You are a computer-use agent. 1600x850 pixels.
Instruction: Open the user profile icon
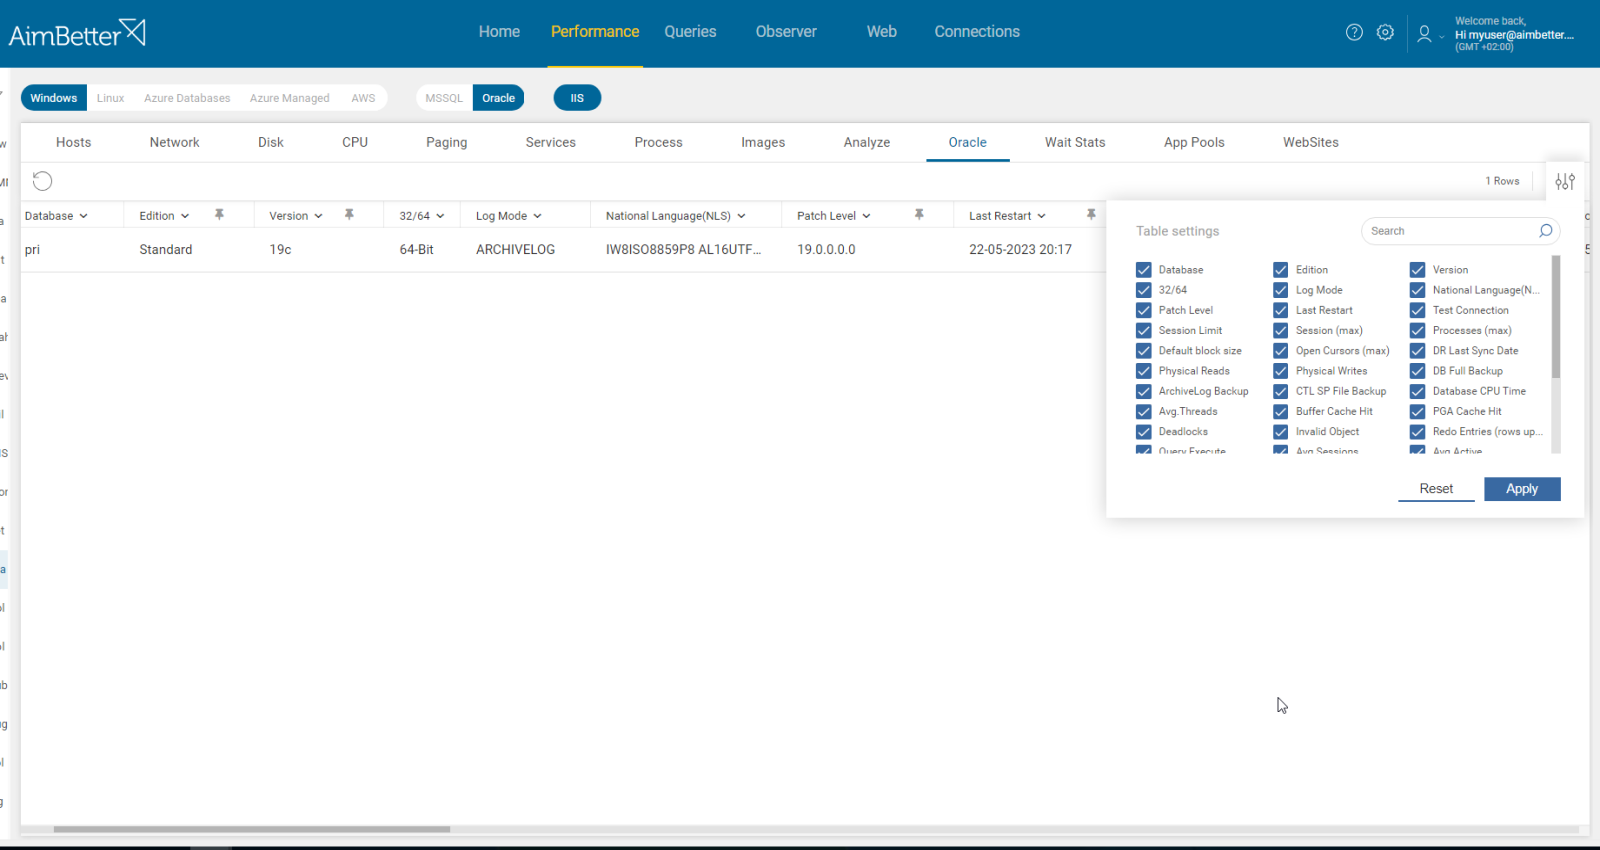click(x=1424, y=33)
